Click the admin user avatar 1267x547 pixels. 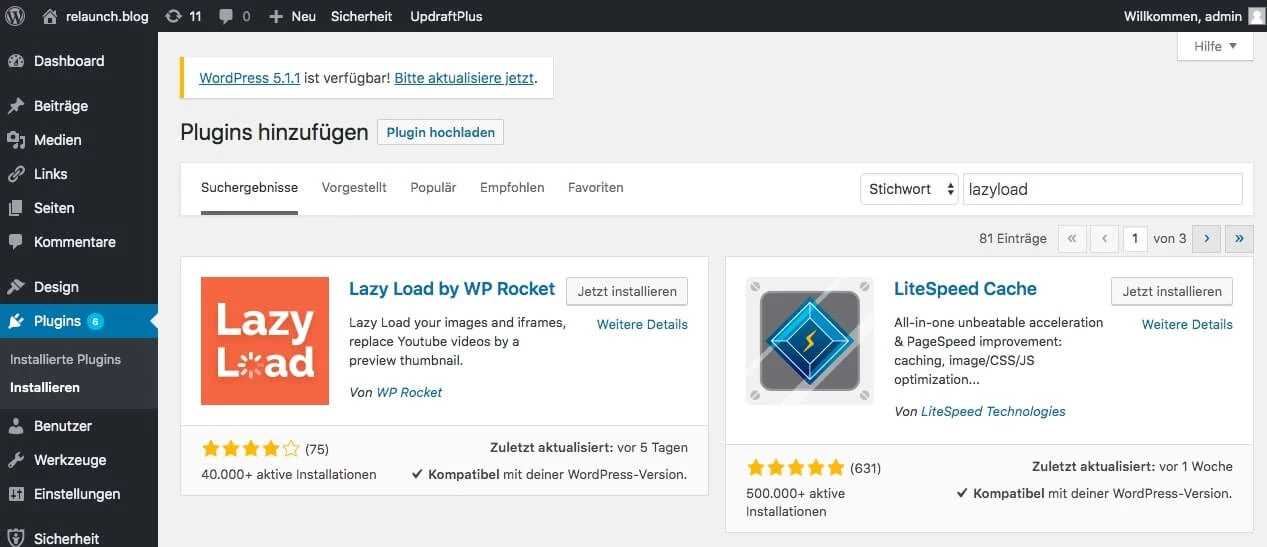(x=1255, y=16)
